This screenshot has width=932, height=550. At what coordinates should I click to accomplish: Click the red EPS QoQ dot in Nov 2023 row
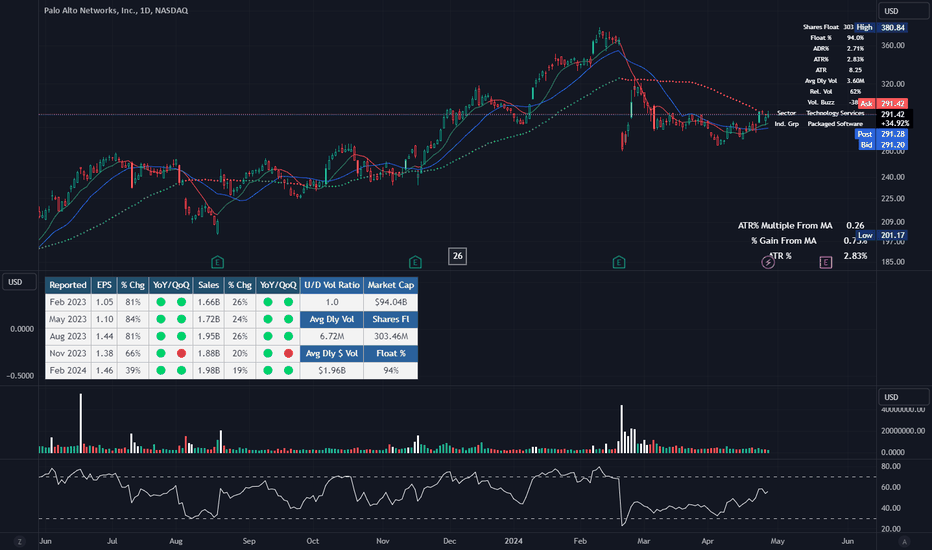click(181, 353)
